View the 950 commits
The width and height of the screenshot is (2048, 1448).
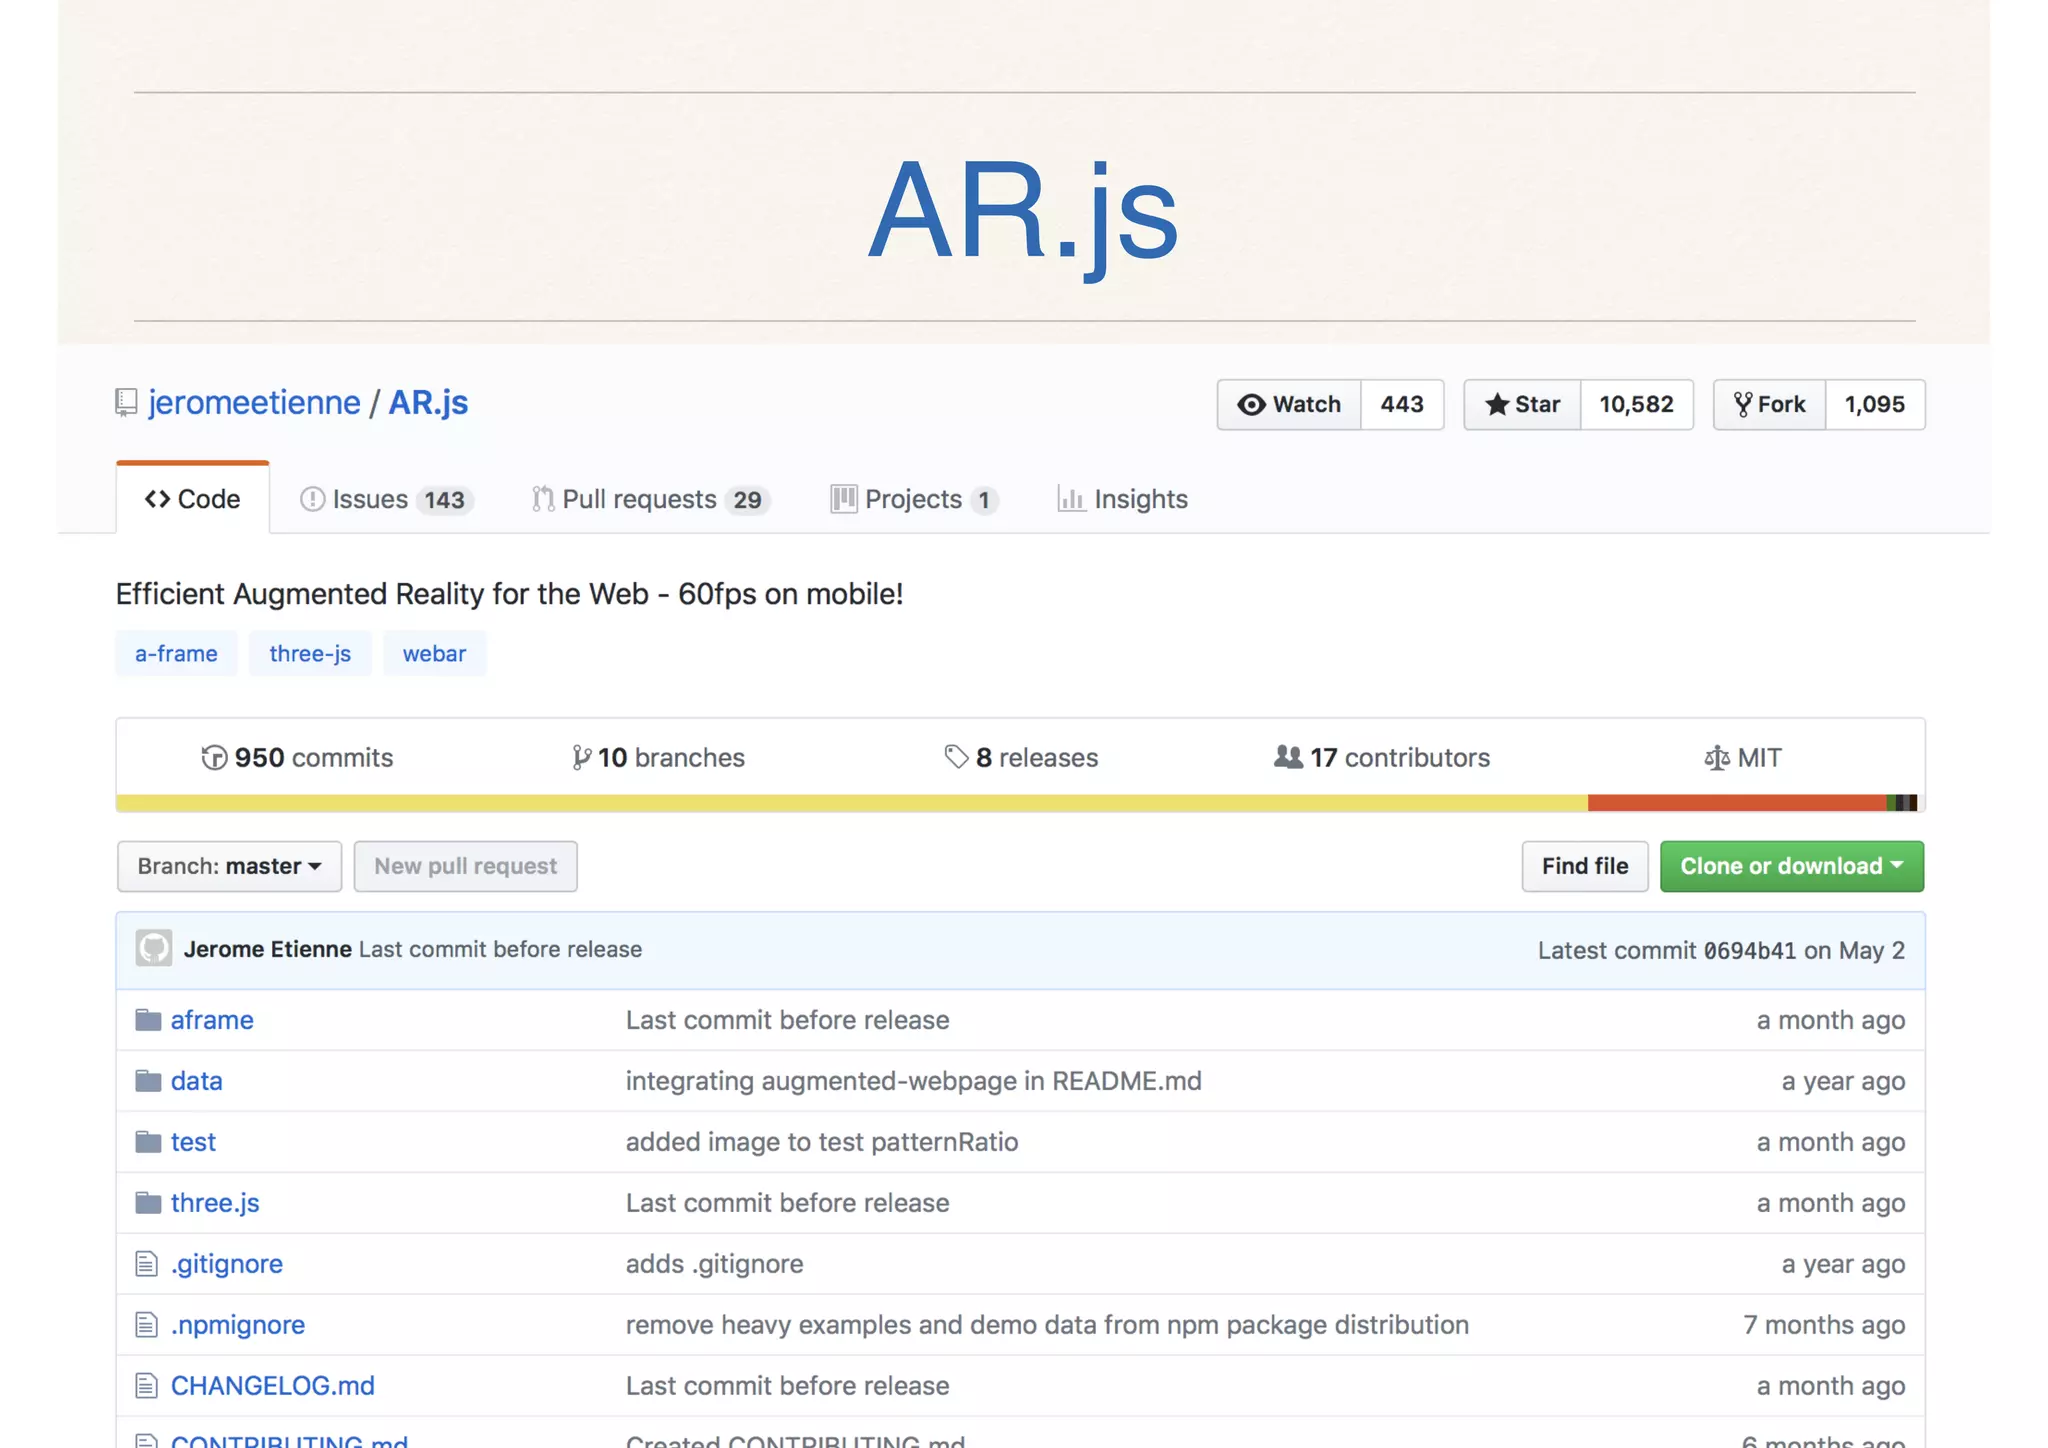(x=297, y=758)
